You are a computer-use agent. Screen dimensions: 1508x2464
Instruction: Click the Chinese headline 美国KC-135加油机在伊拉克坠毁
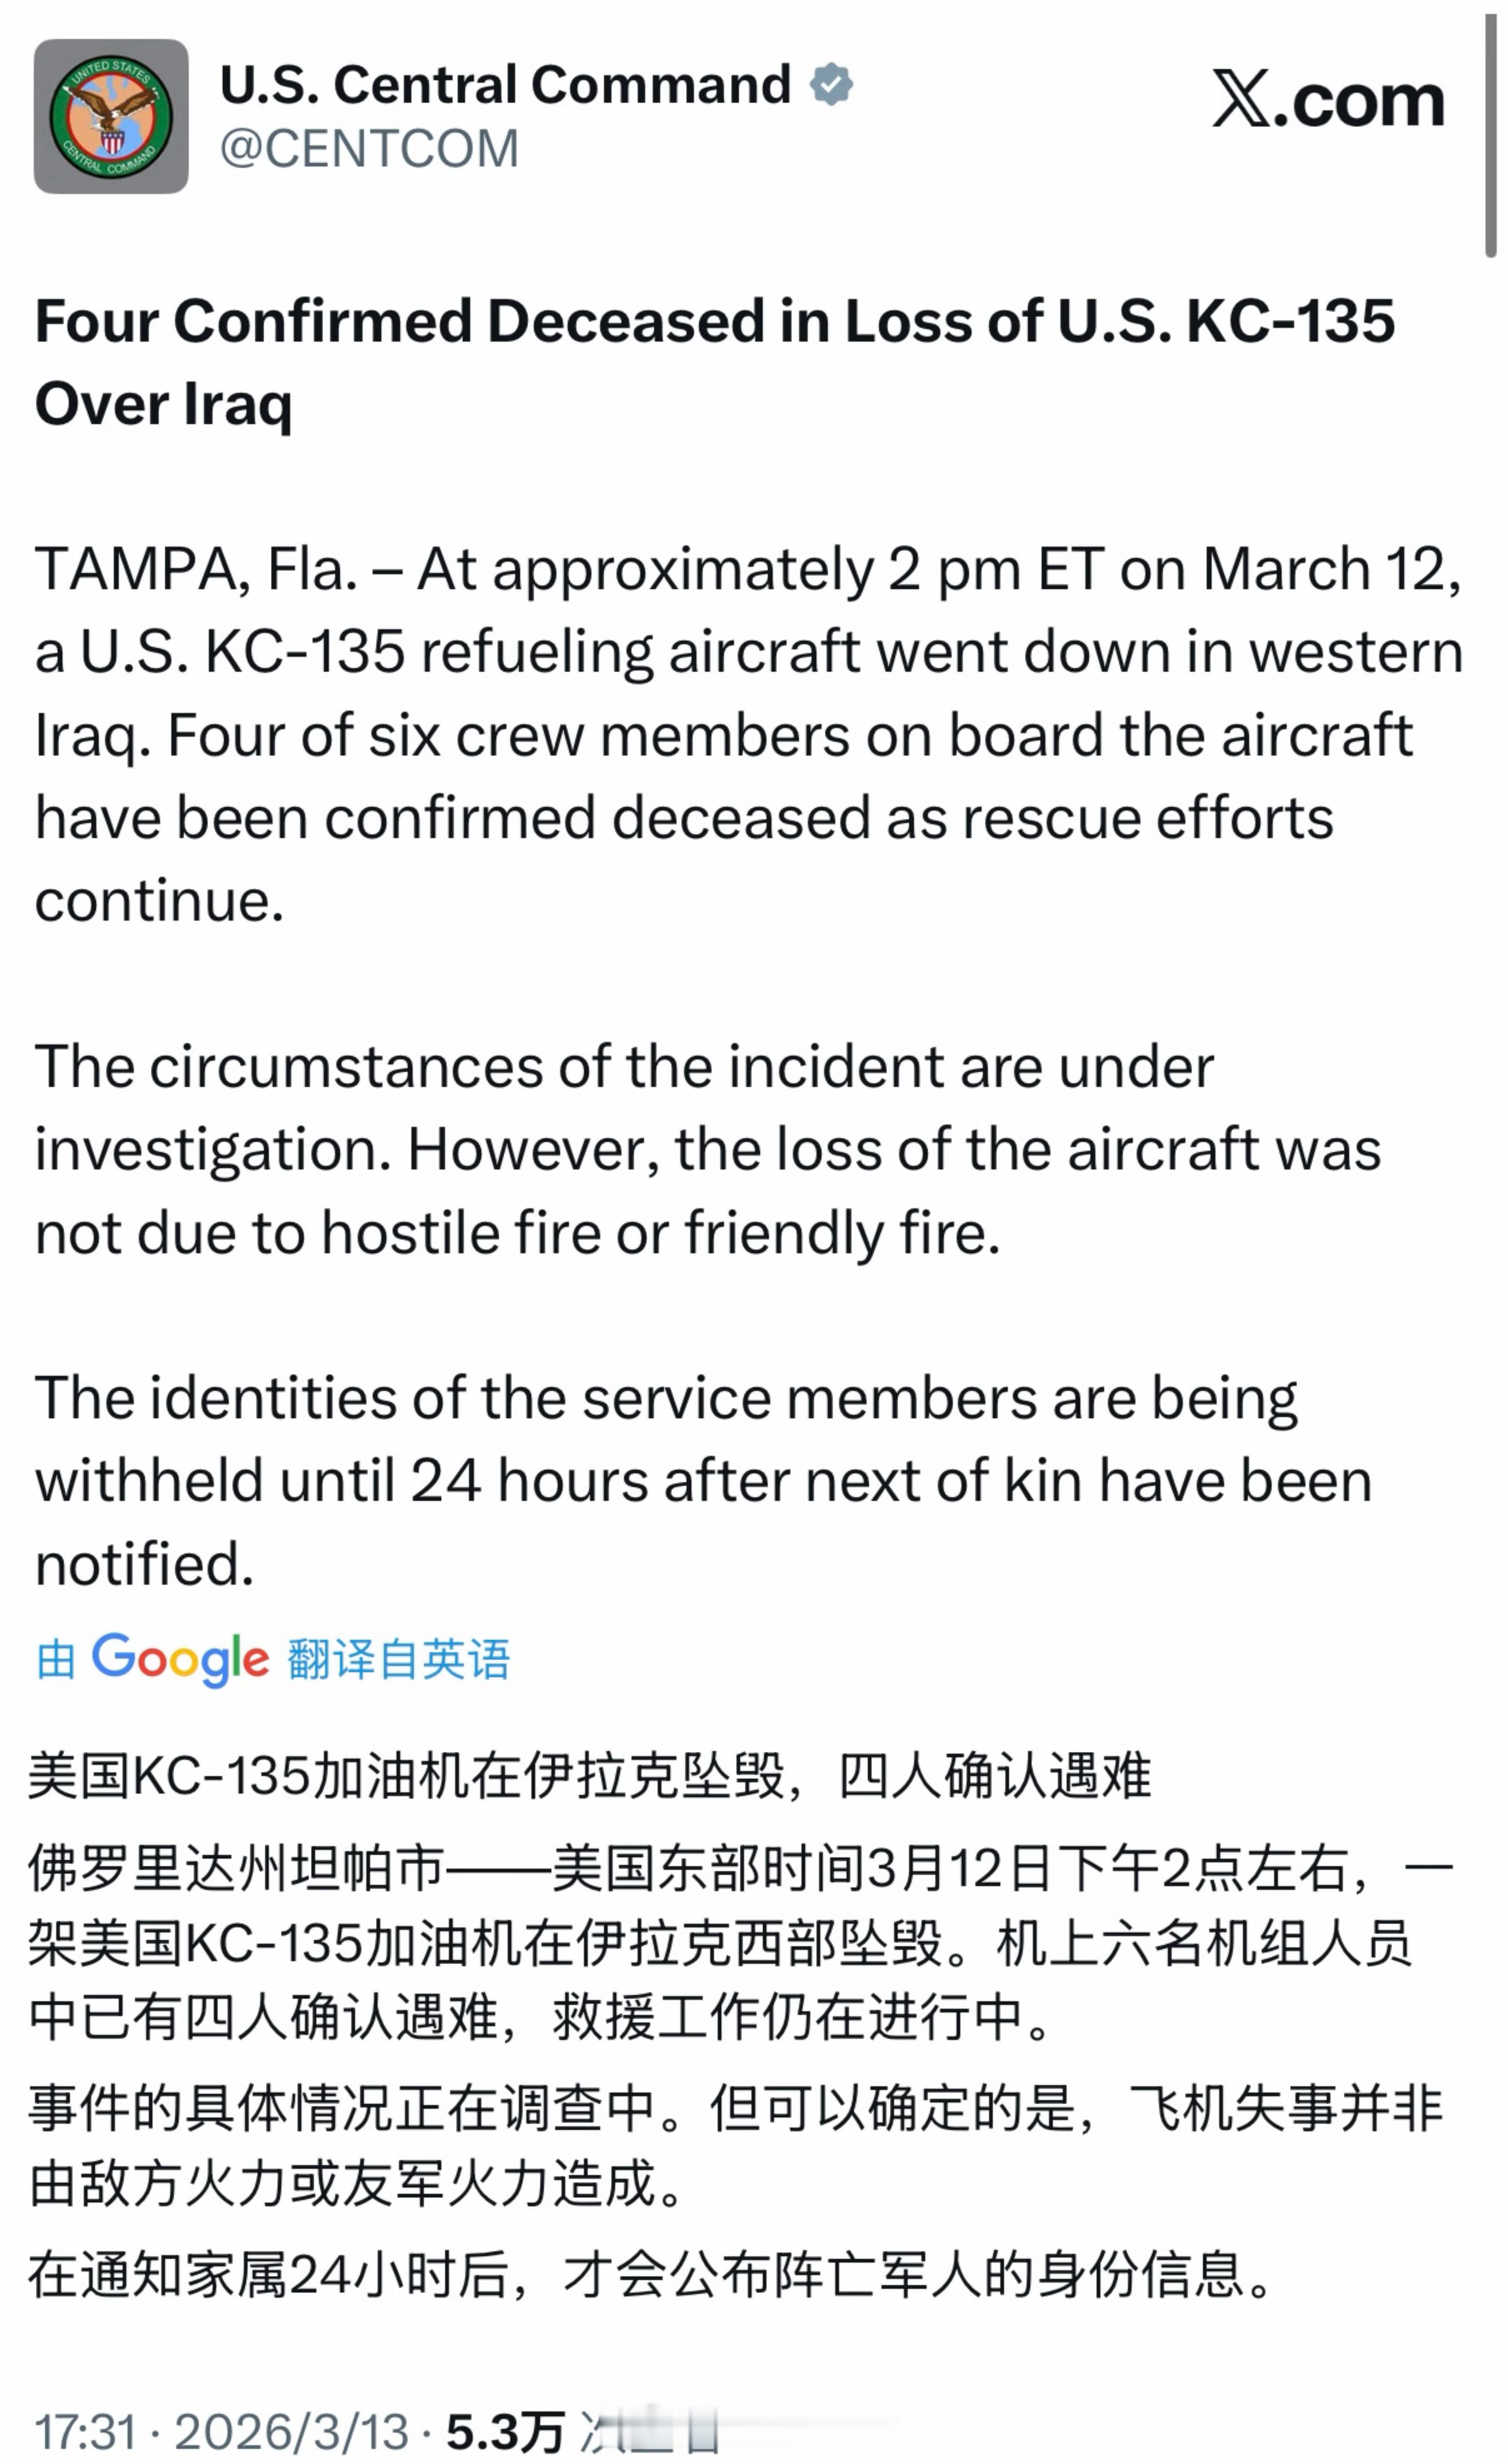590,1776
